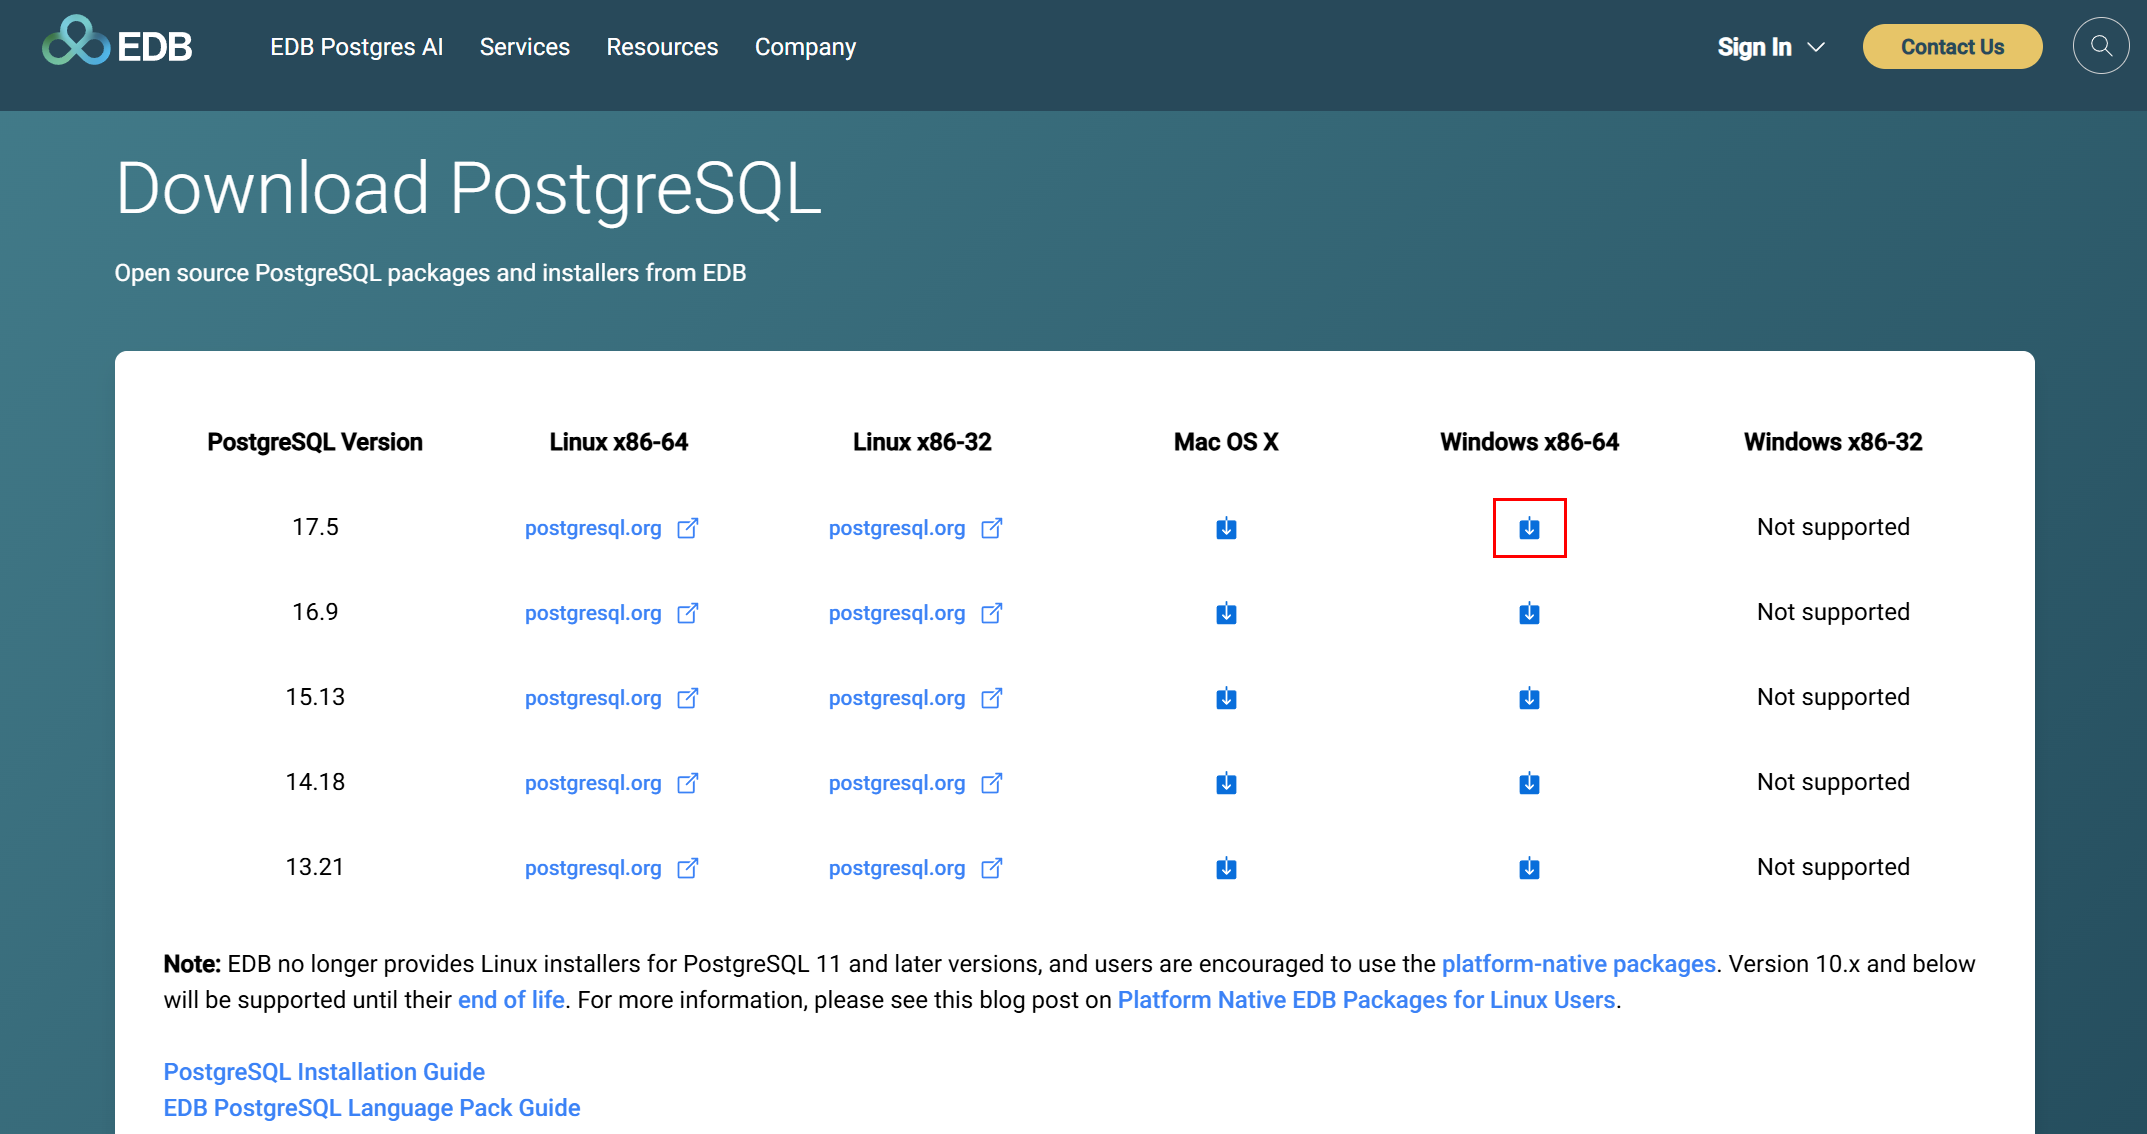Open the EDB Postgres AI menu
Viewport: 2147px width, 1134px height.
[x=356, y=47]
